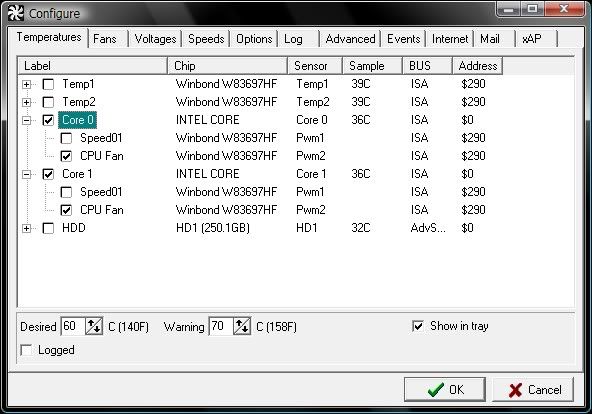The image size is (592, 414).
Task: Expand the HDD tree node
Action: (x=26, y=228)
